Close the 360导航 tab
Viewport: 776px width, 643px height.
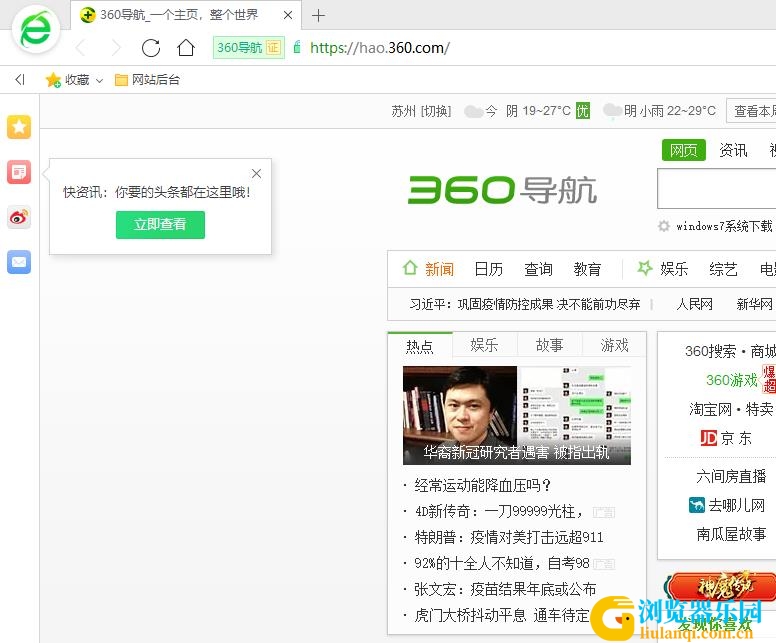[x=288, y=15]
